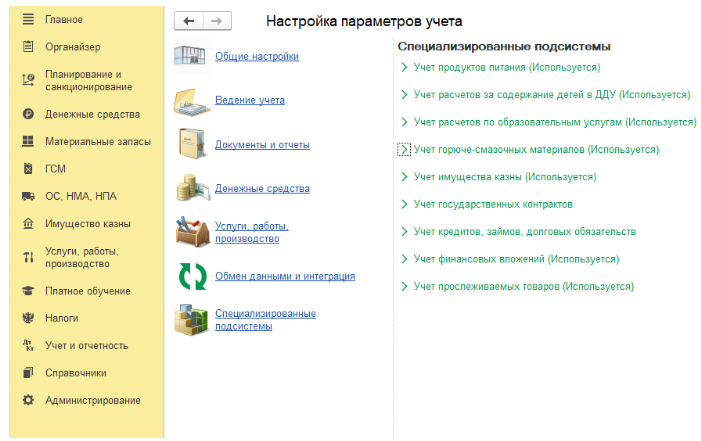Click the Справочники books icon
Screen dimensions: 701x441
(28, 373)
